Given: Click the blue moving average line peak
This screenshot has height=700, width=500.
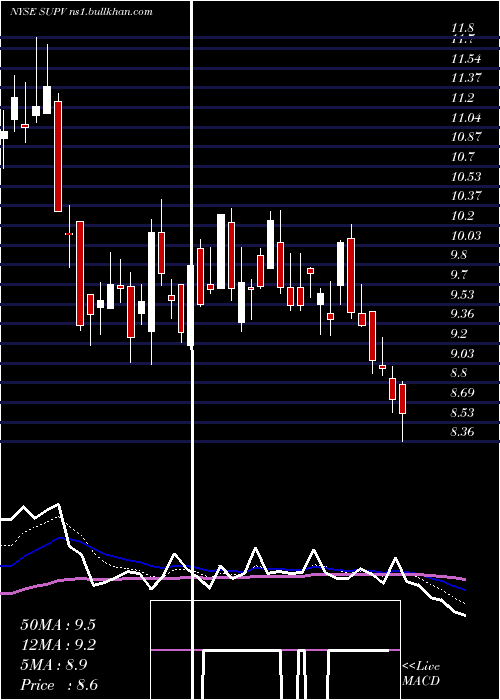Looking at the screenshot, I should click(x=61, y=538).
